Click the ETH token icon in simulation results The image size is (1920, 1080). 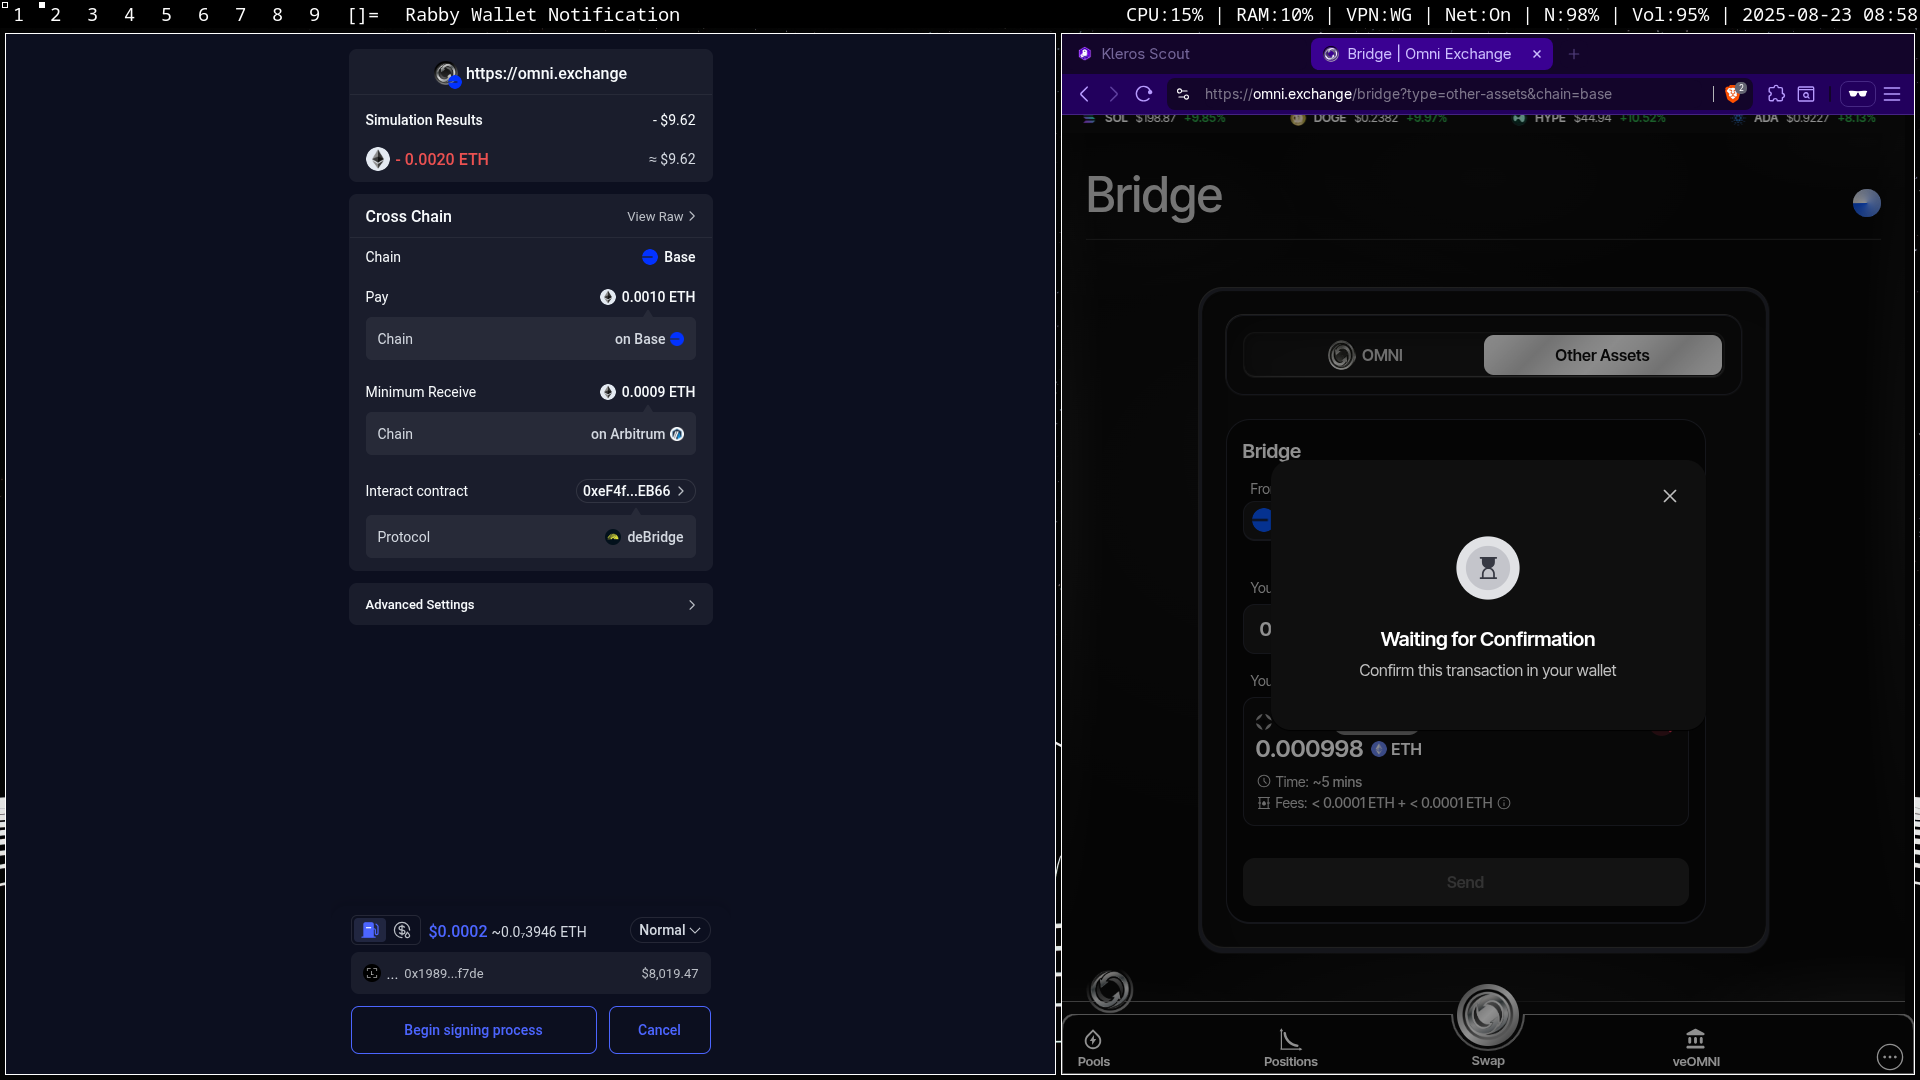tap(377, 159)
